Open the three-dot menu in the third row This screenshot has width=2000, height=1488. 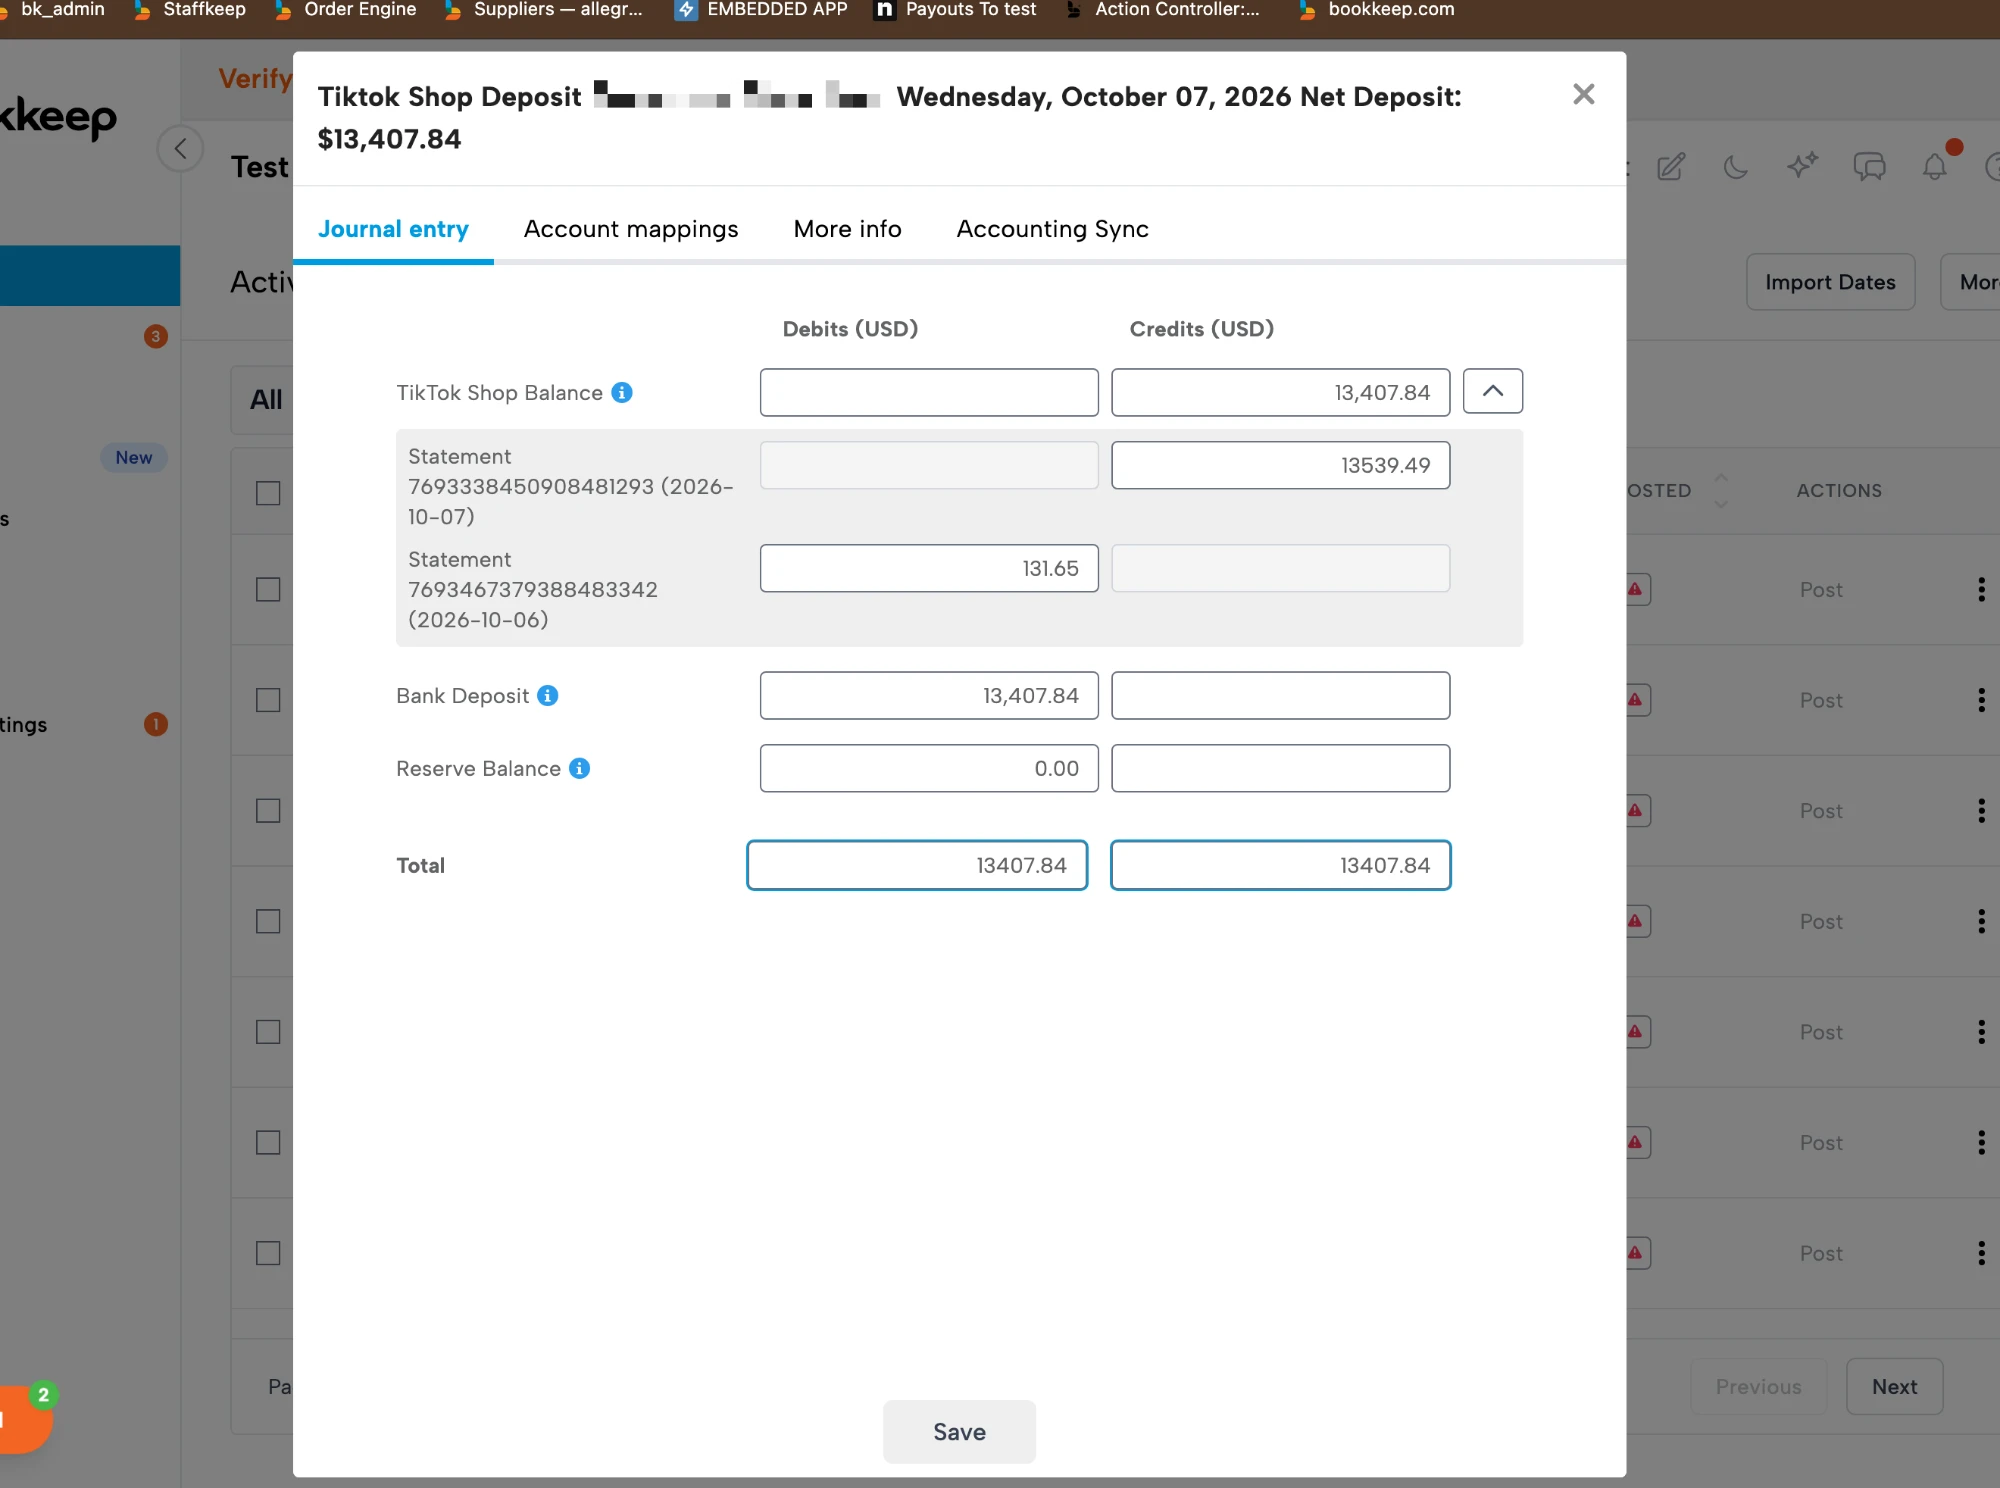coord(1981,810)
